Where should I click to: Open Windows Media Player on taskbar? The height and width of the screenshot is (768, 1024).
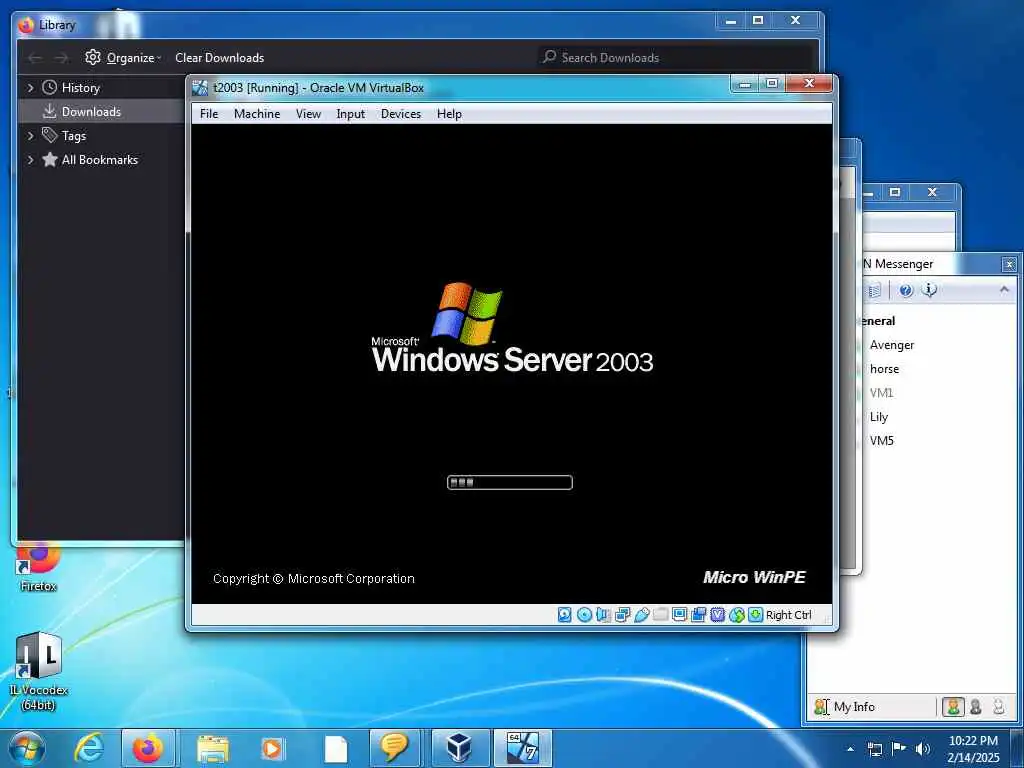coord(272,748)
